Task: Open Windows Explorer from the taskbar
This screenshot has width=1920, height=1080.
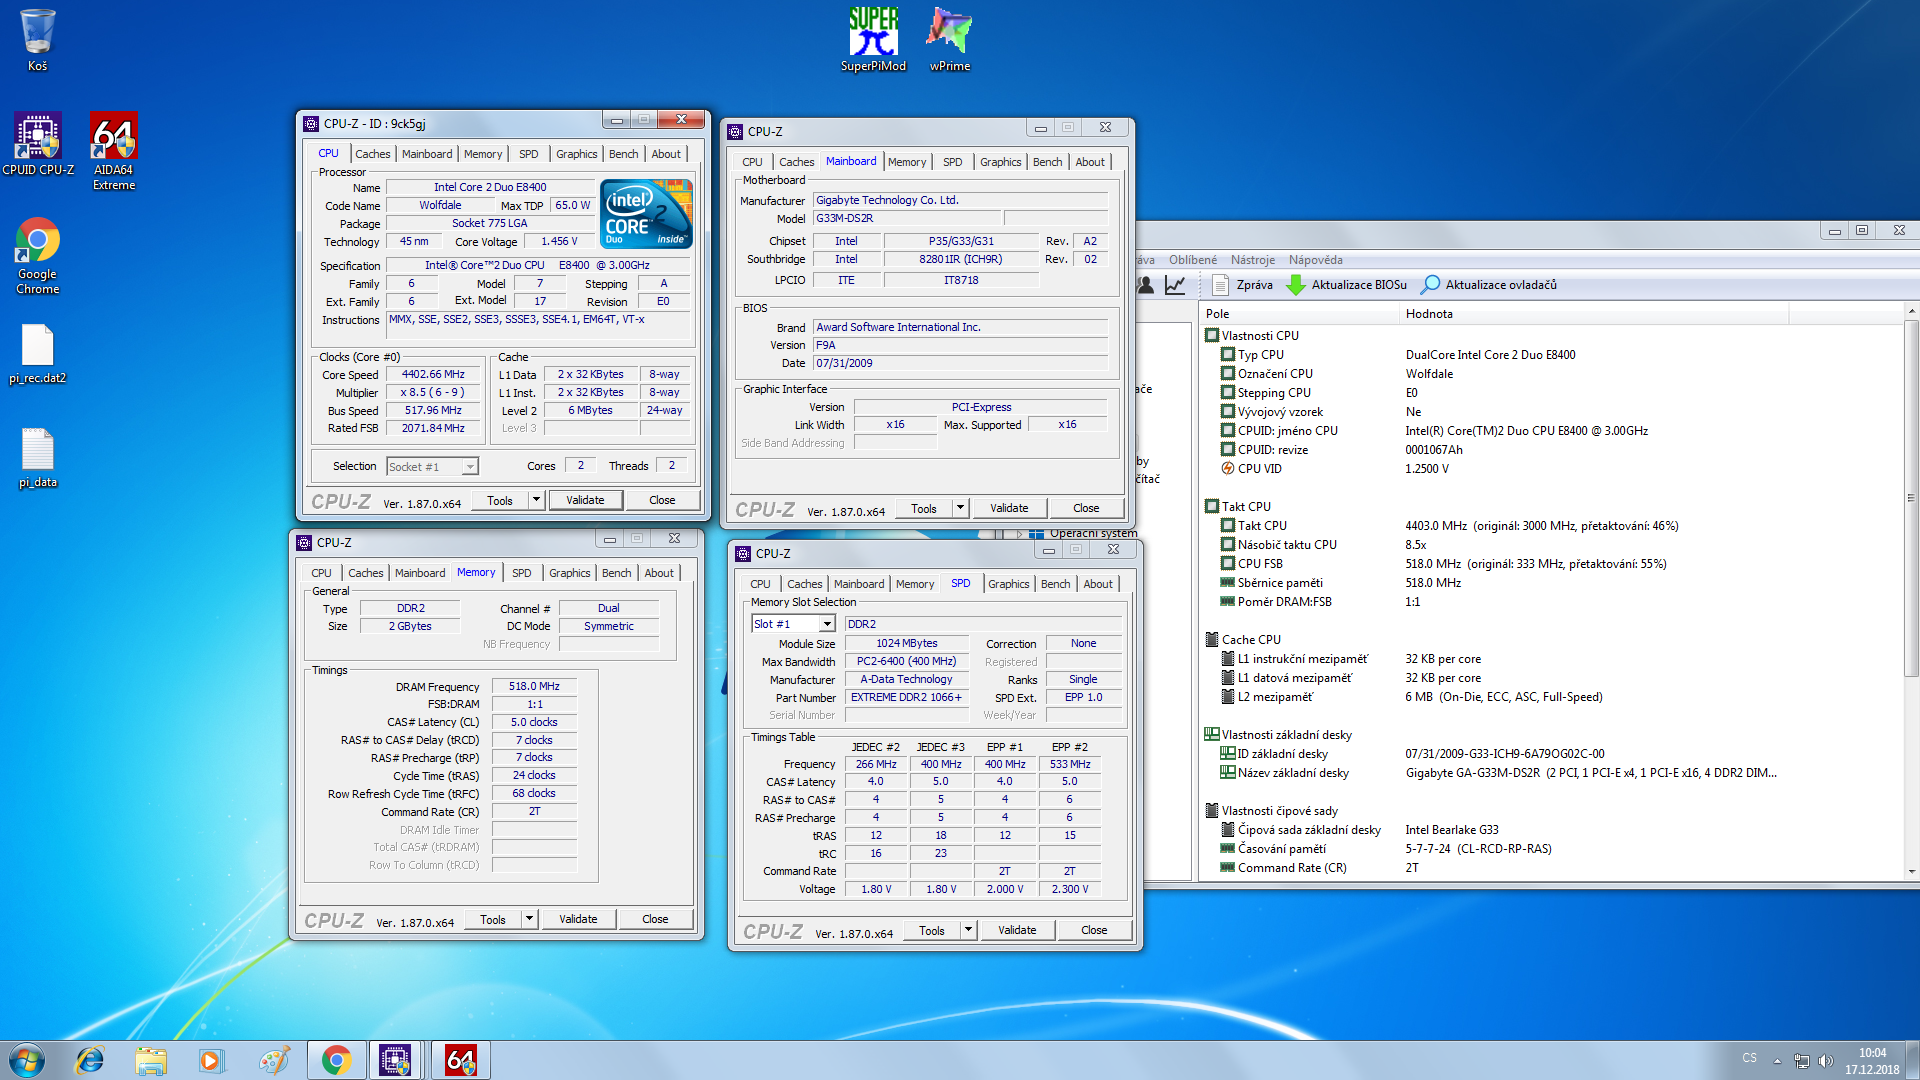Action: pos(151,1060)
